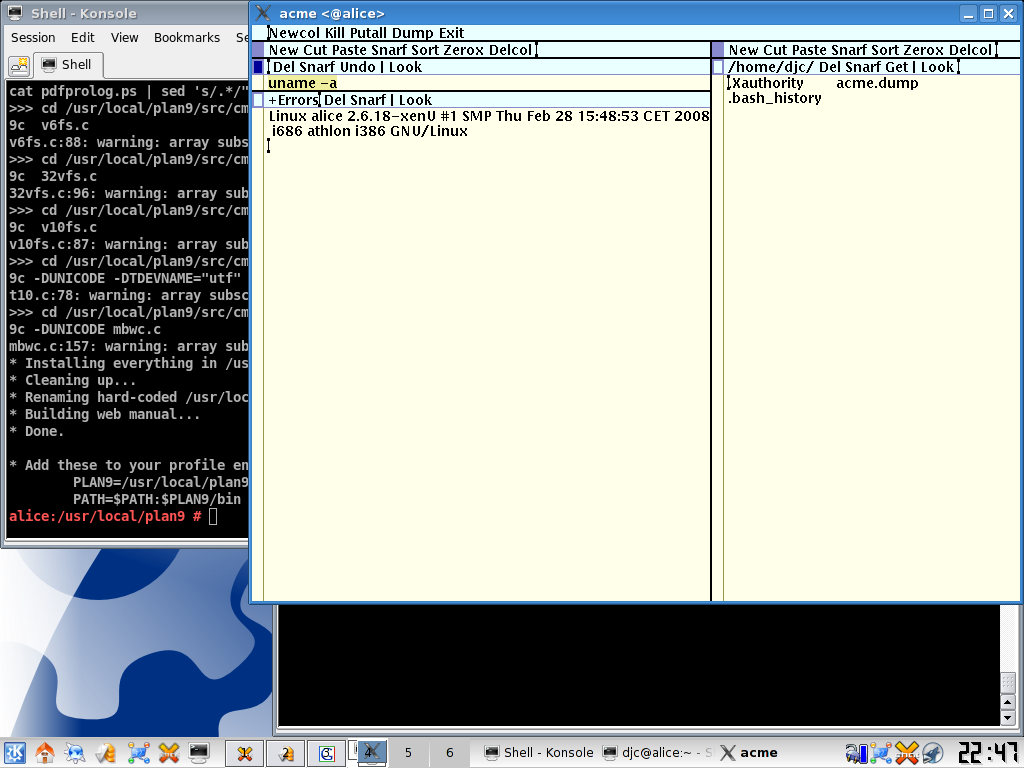
Task: Click the new session icon in Konsole
Action: pyautogui.click(x=19, y=65)
